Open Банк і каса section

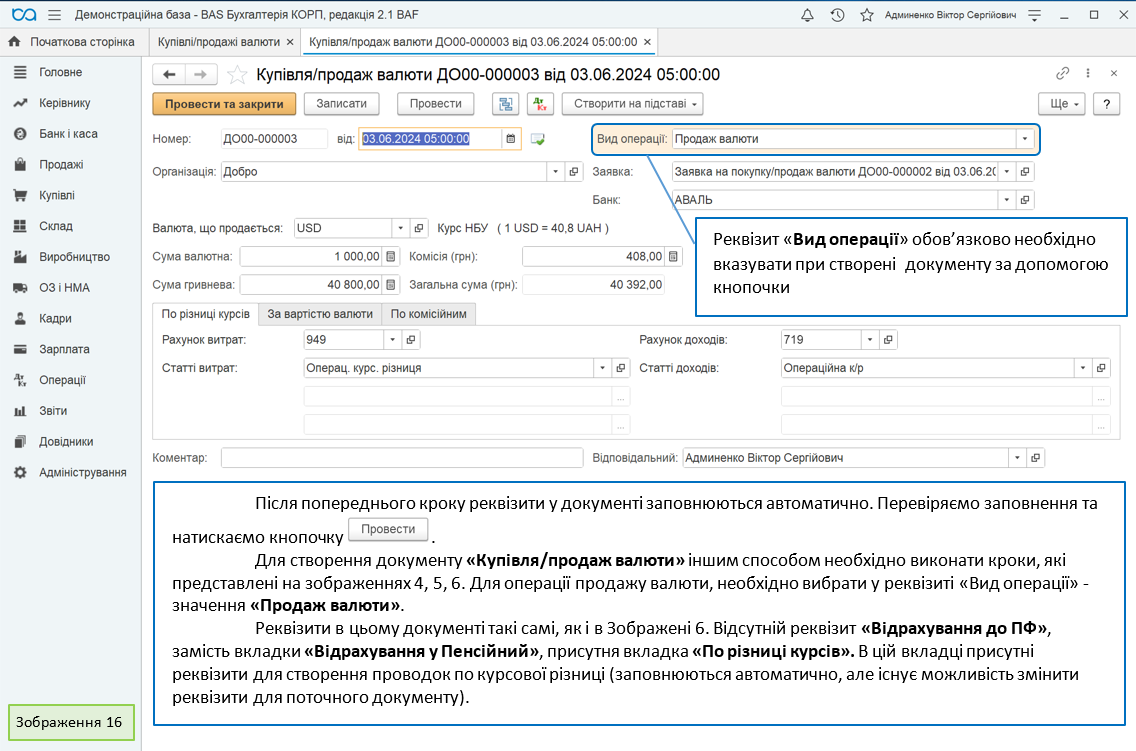[70, 134]
